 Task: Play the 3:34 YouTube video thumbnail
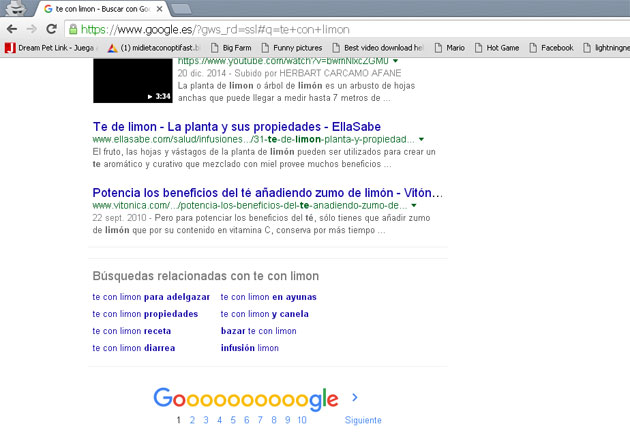pyautogui.click(x=133, y=80)
